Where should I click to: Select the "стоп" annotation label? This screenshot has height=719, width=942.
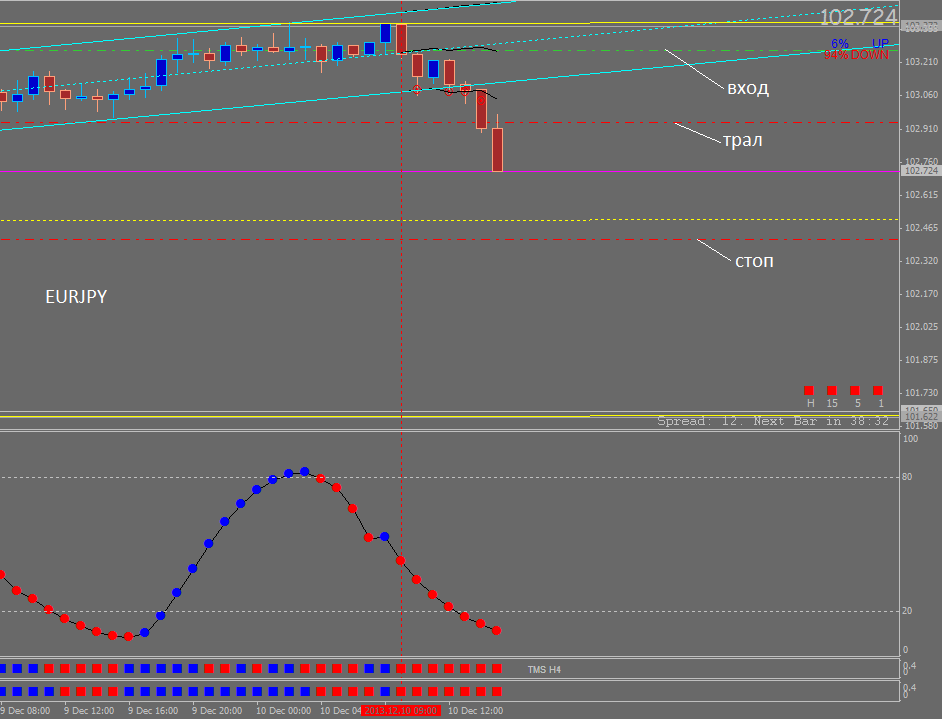pos(755,261)
